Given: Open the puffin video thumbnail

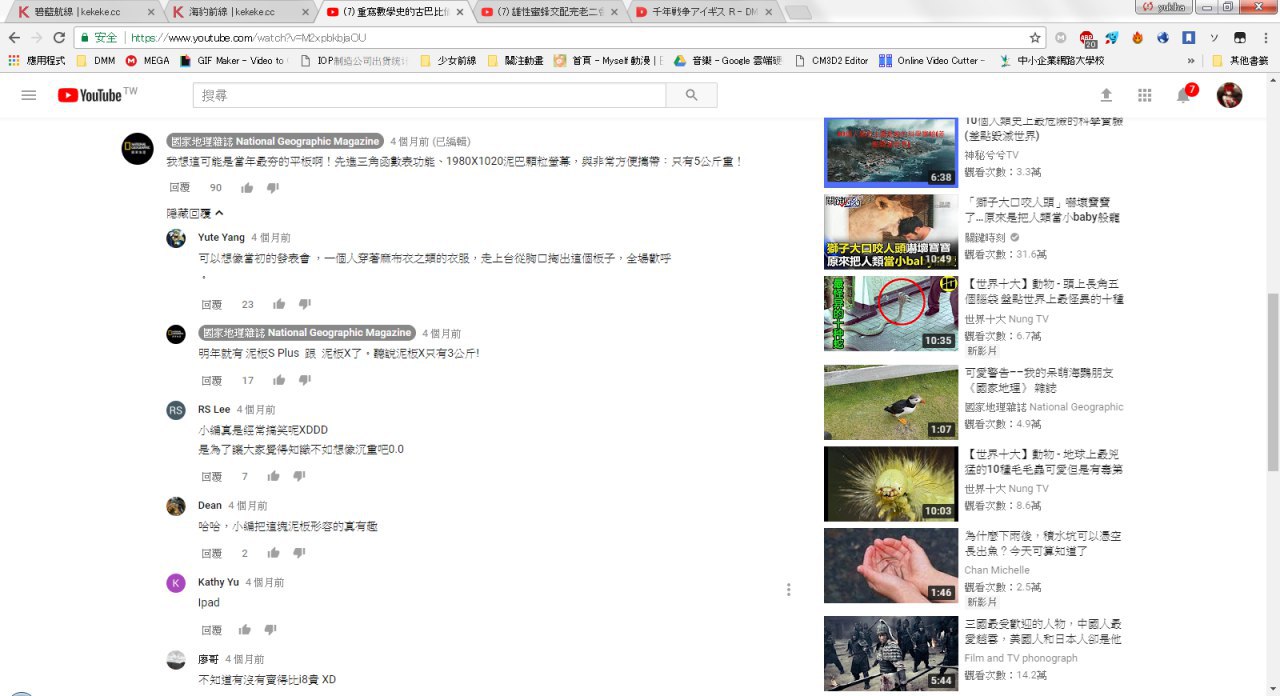Looking at the screenshot, I should pos(890,402).
